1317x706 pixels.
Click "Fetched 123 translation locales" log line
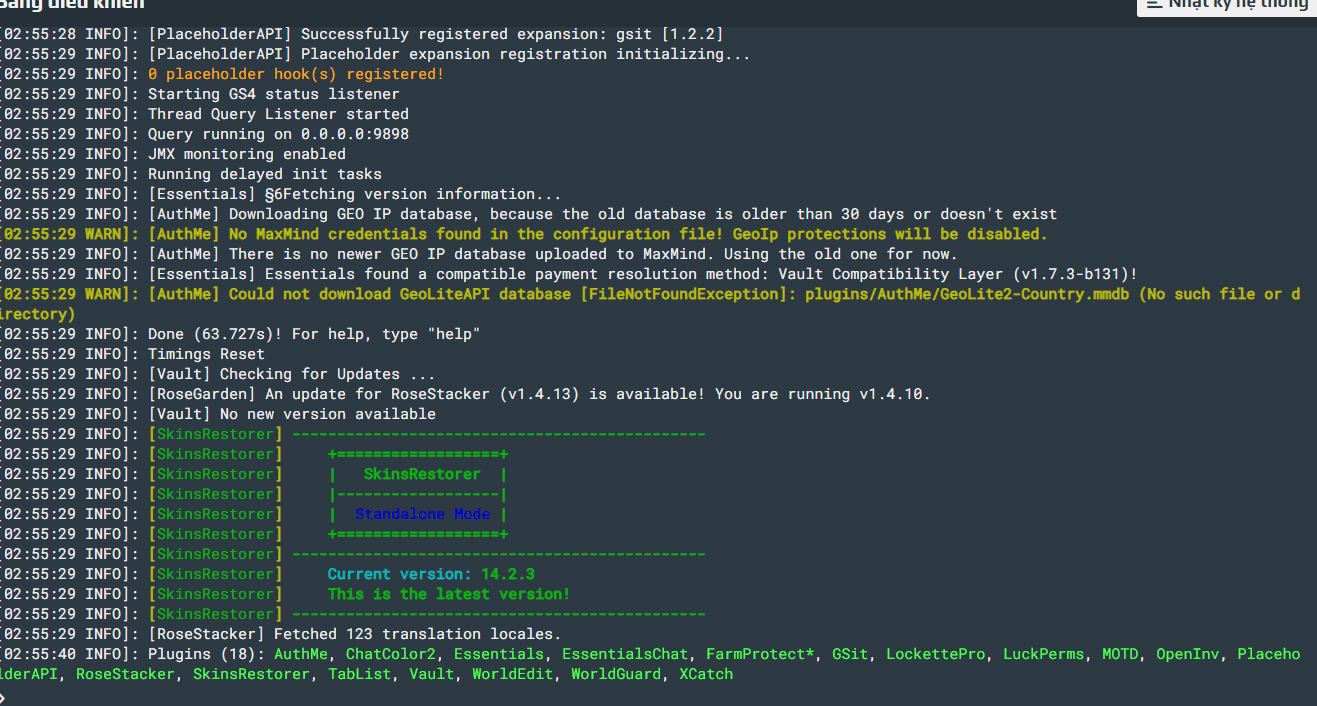point(417,634)
